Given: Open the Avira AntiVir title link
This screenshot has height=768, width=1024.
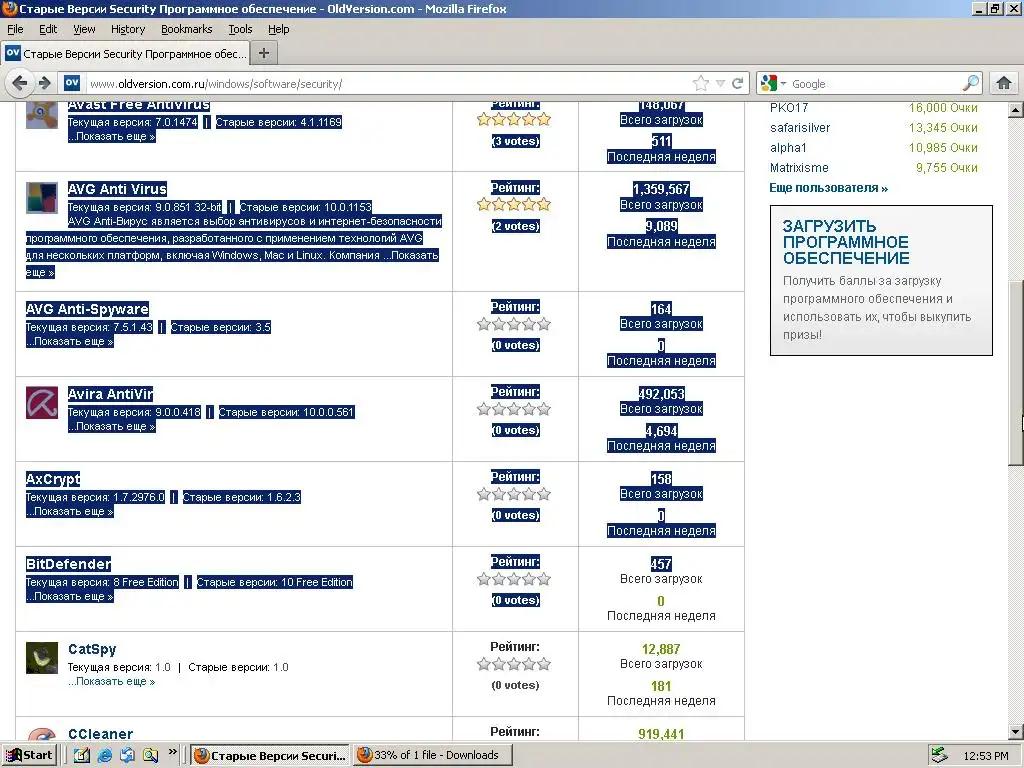Looking at the screenshot, I should [110, 394].
